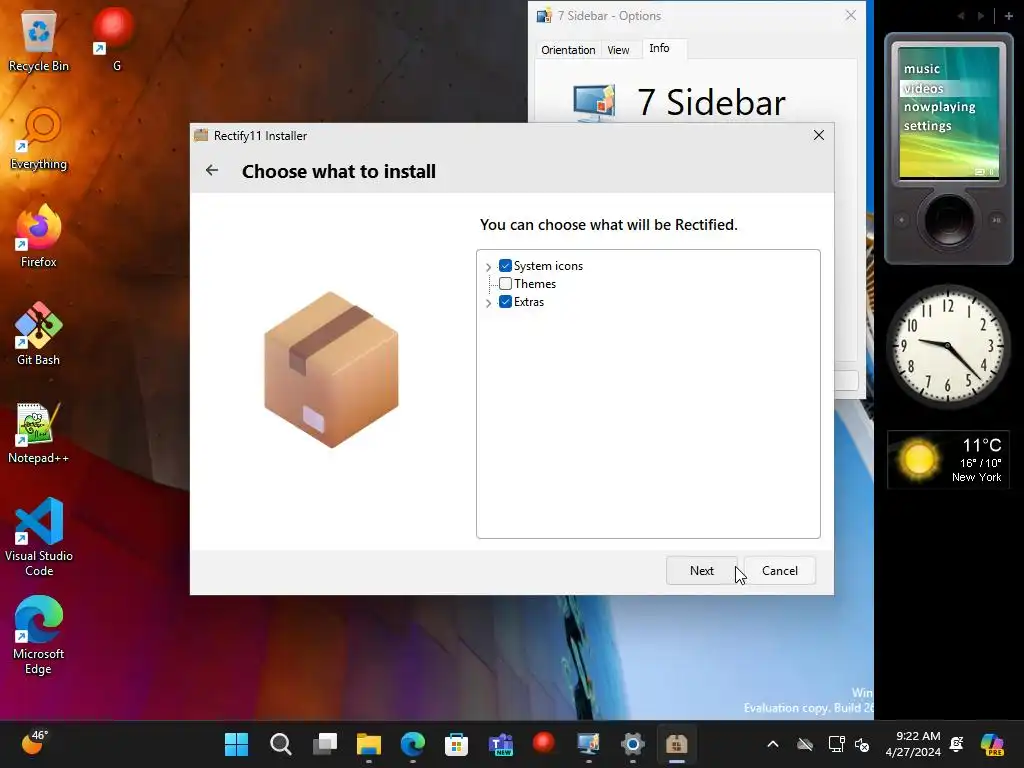Click the muted volume tray icon
The image size is (1024, 768).
tap(862, 744)
